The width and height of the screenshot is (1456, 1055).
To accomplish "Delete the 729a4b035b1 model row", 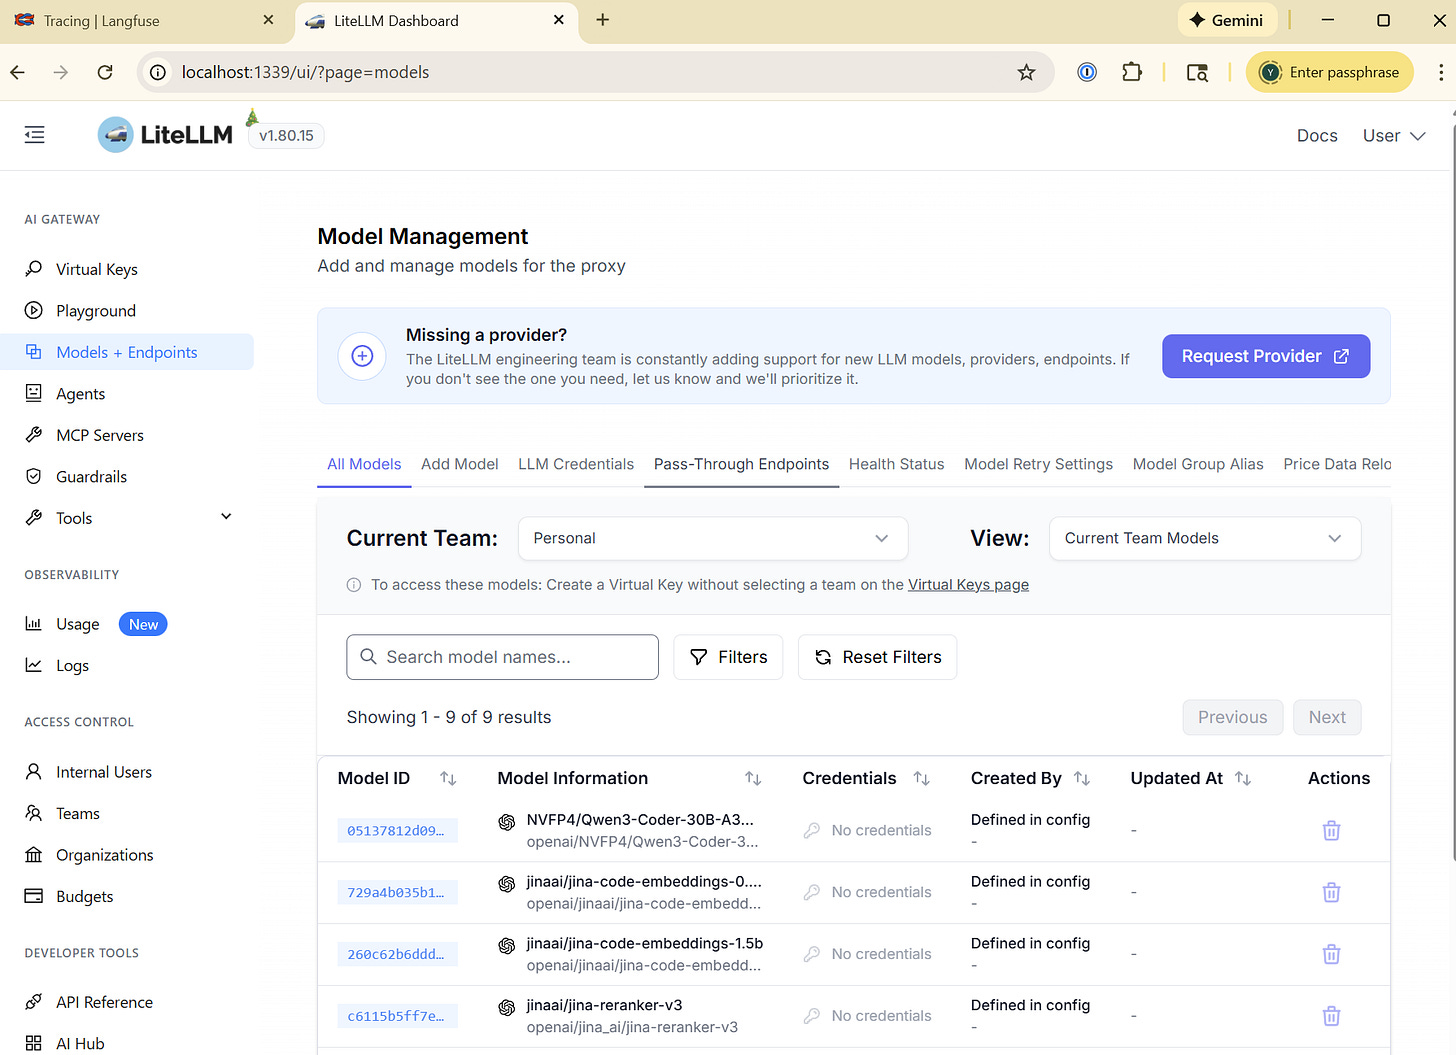I will tap(1331, 893).
